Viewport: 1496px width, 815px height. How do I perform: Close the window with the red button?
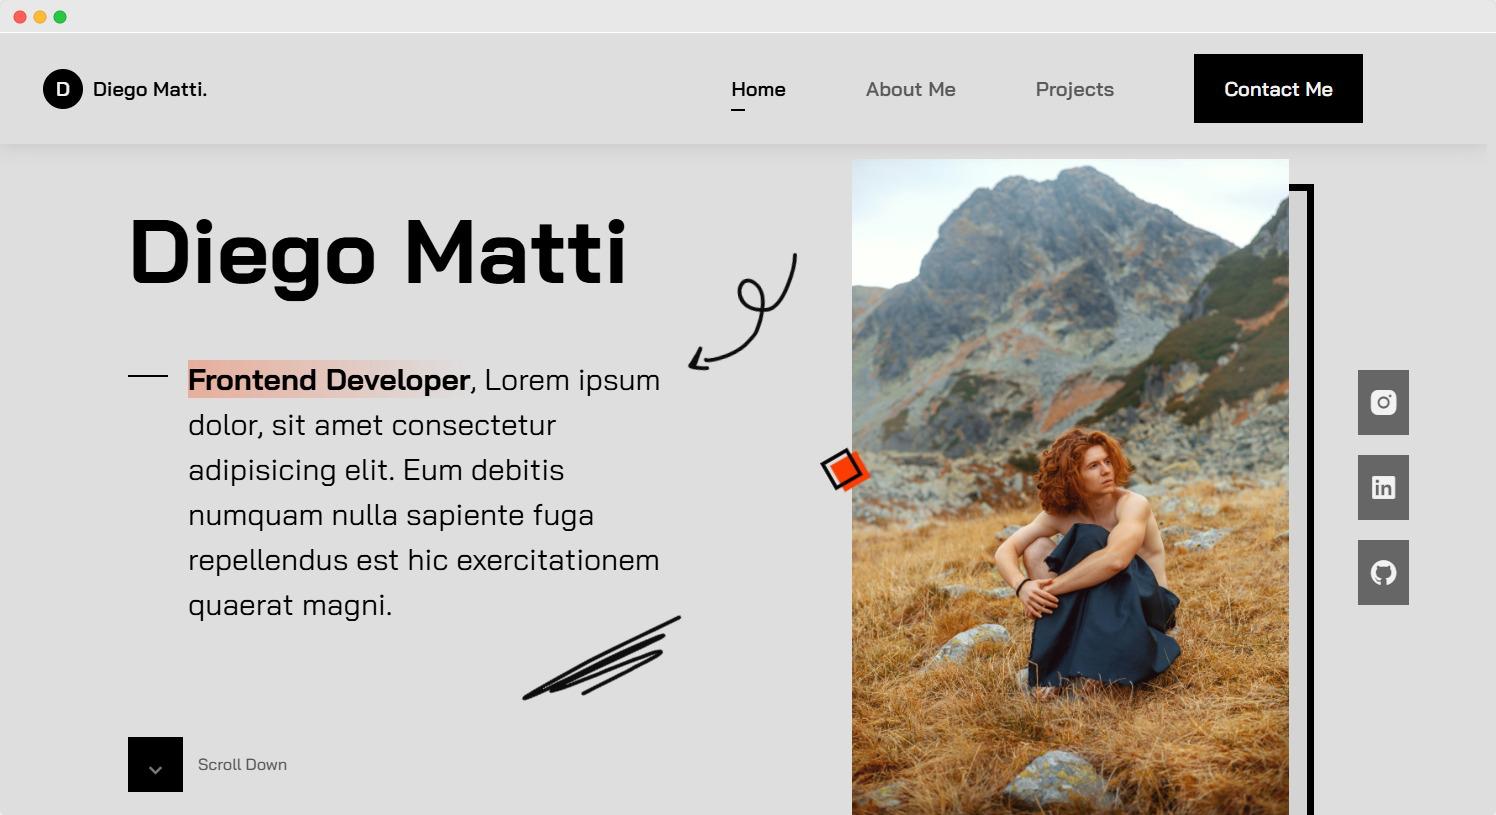pos(20,17)
